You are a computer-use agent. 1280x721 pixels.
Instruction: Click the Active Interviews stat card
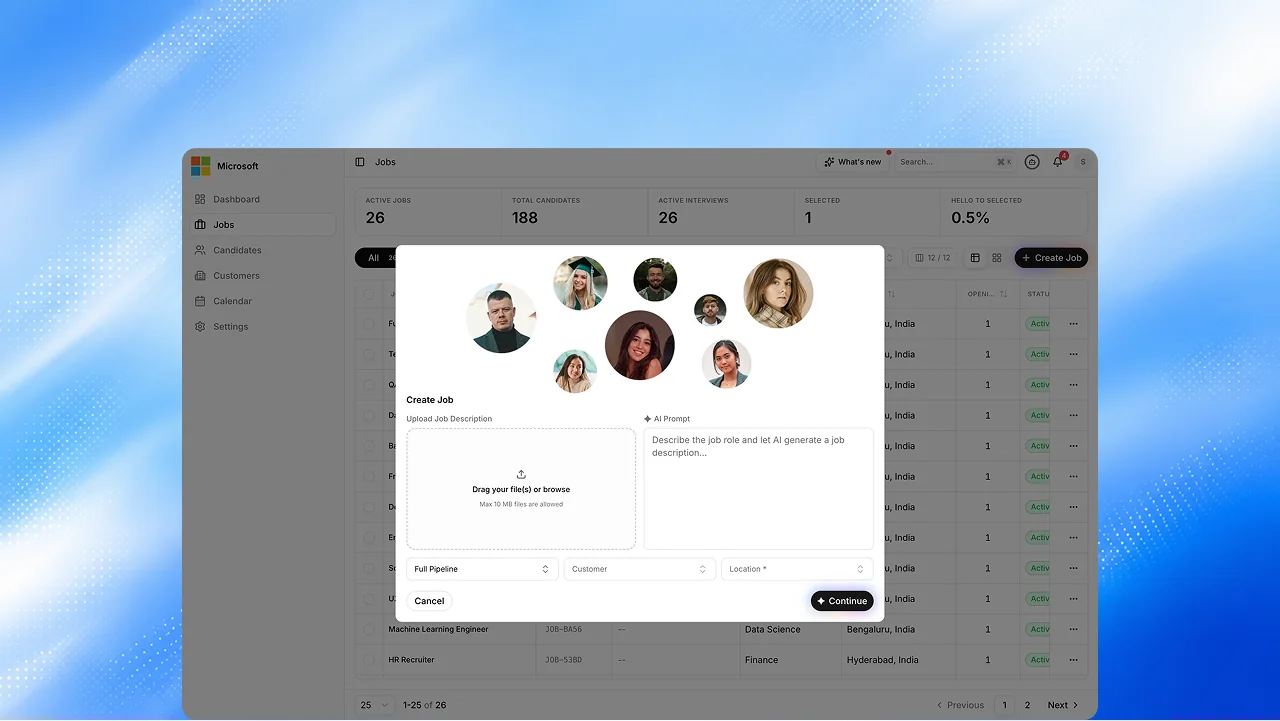721,212
